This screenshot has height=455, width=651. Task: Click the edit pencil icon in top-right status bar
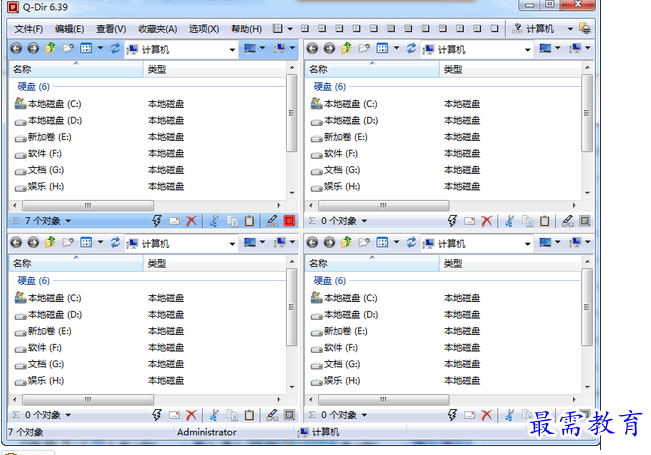pyautogui.click(x=568, y=221)
